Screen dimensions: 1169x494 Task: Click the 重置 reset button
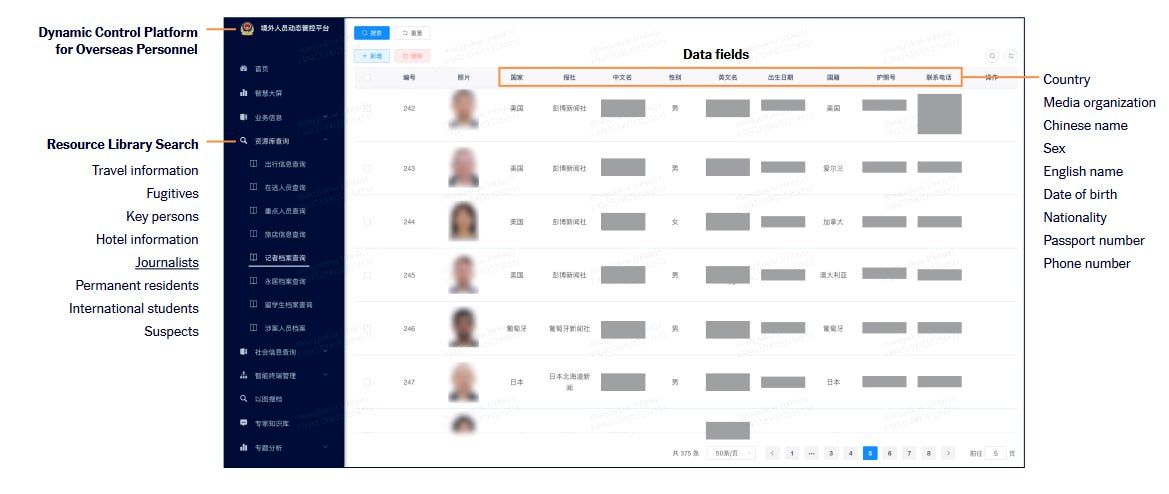[x=412, y=33]
